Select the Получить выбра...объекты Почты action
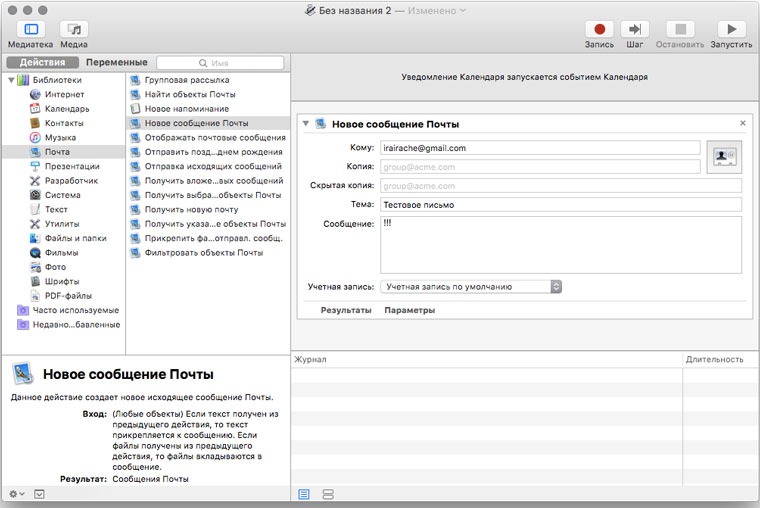Image resolution: width=760 pixels, height=508 pixels. click(x=208, y=195)
